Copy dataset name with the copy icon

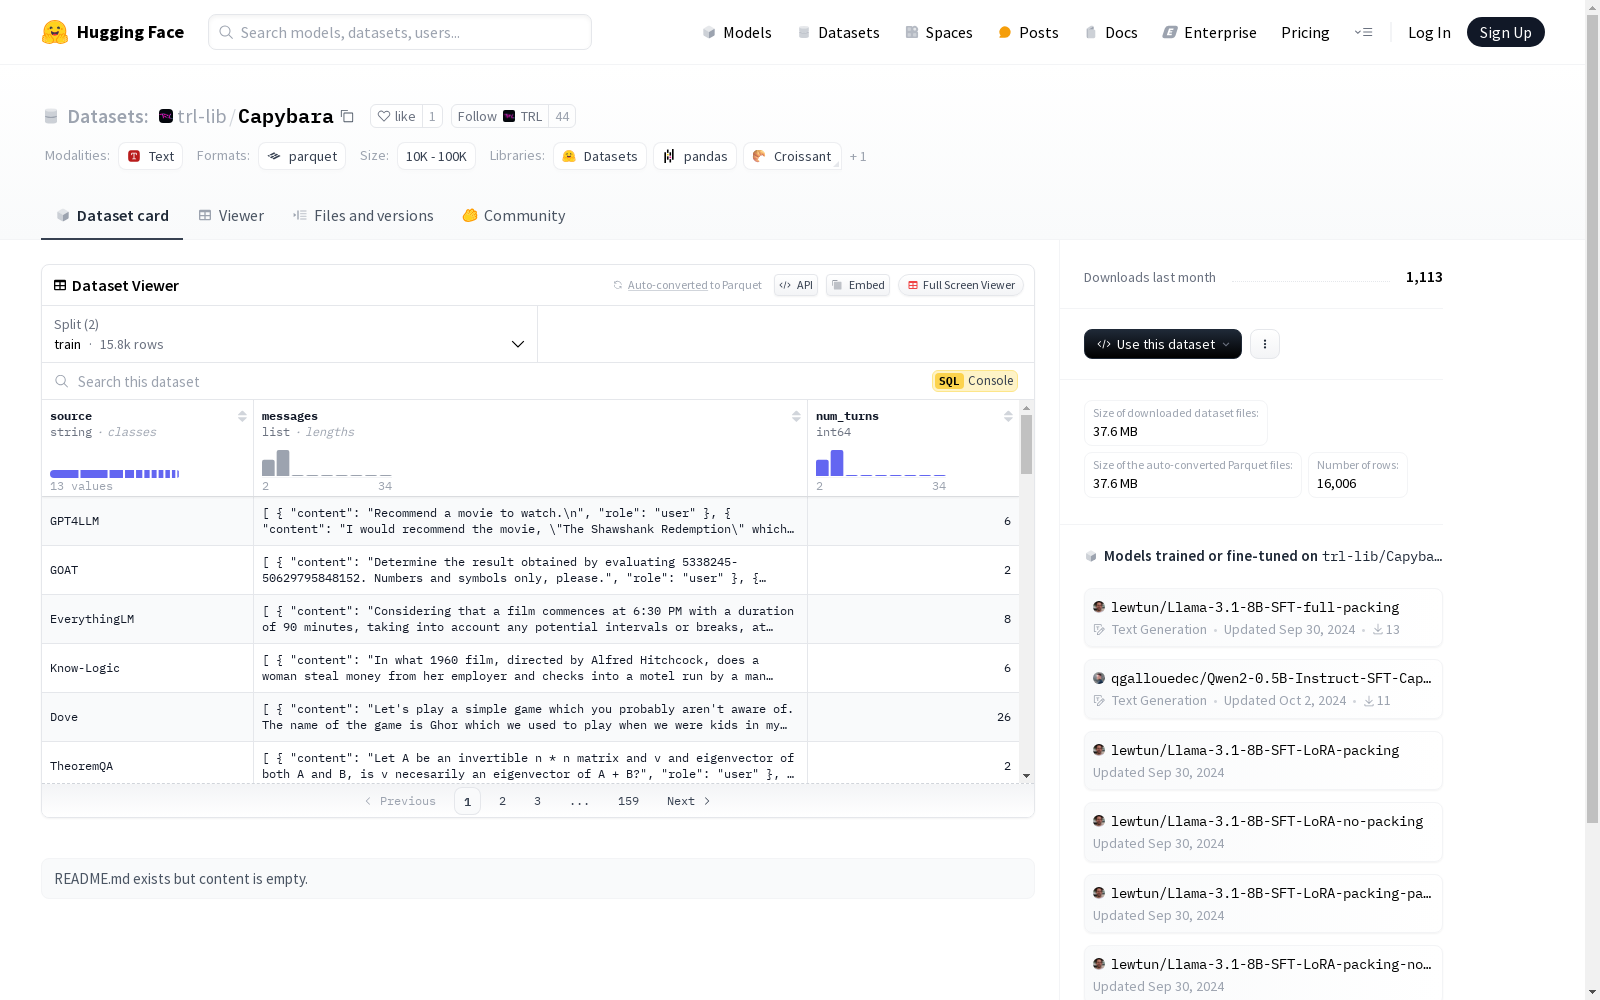point(347,116)
